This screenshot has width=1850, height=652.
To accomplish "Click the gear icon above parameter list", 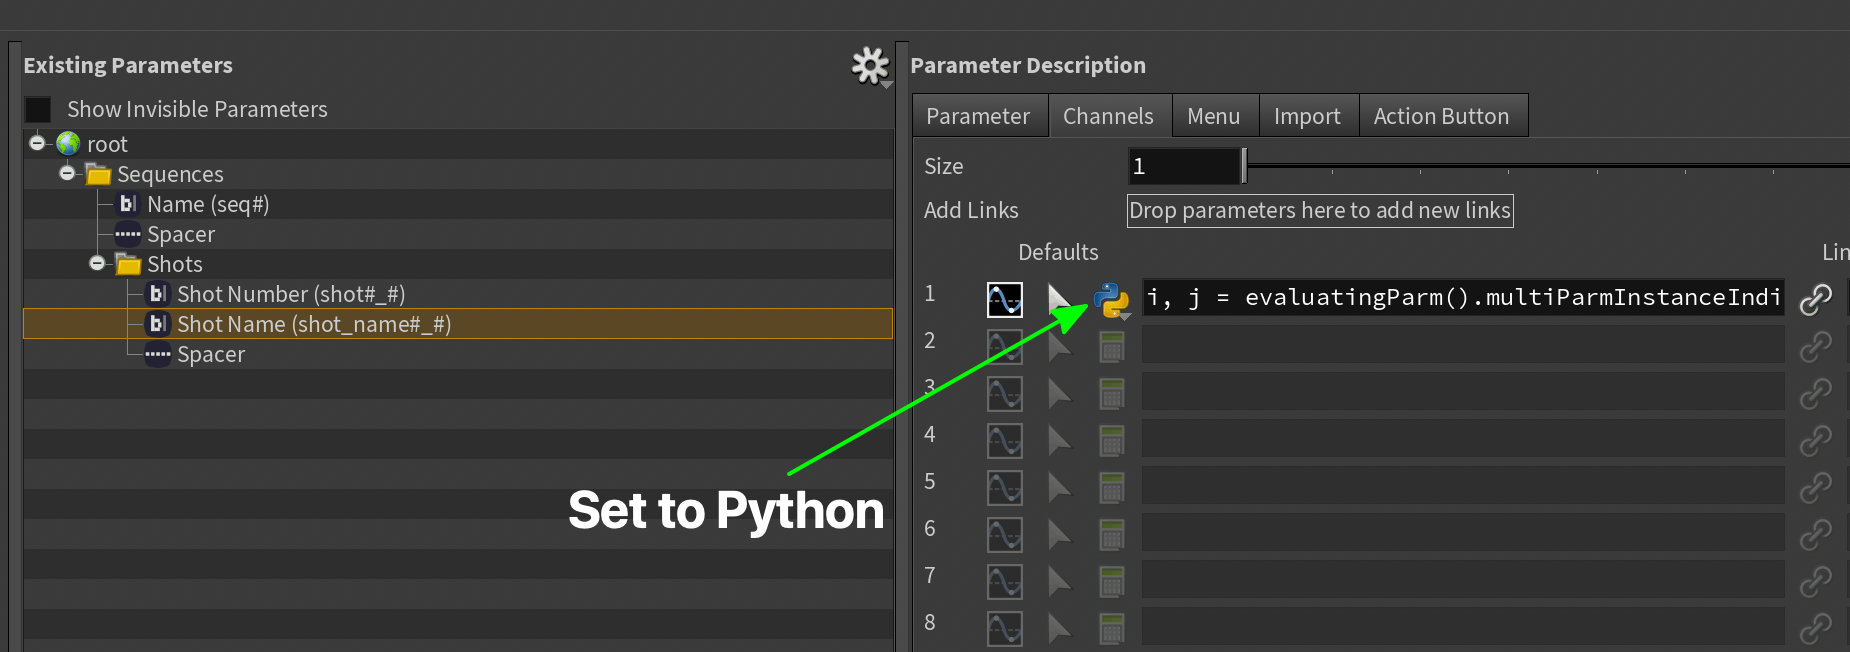I will click(x=869, y=66).
